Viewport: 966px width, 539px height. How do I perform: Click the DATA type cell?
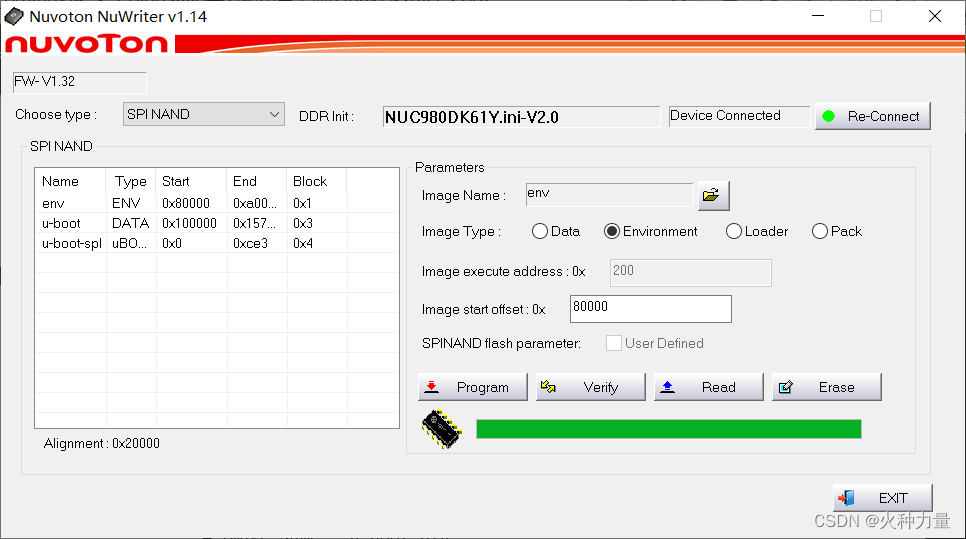point(131,223)
